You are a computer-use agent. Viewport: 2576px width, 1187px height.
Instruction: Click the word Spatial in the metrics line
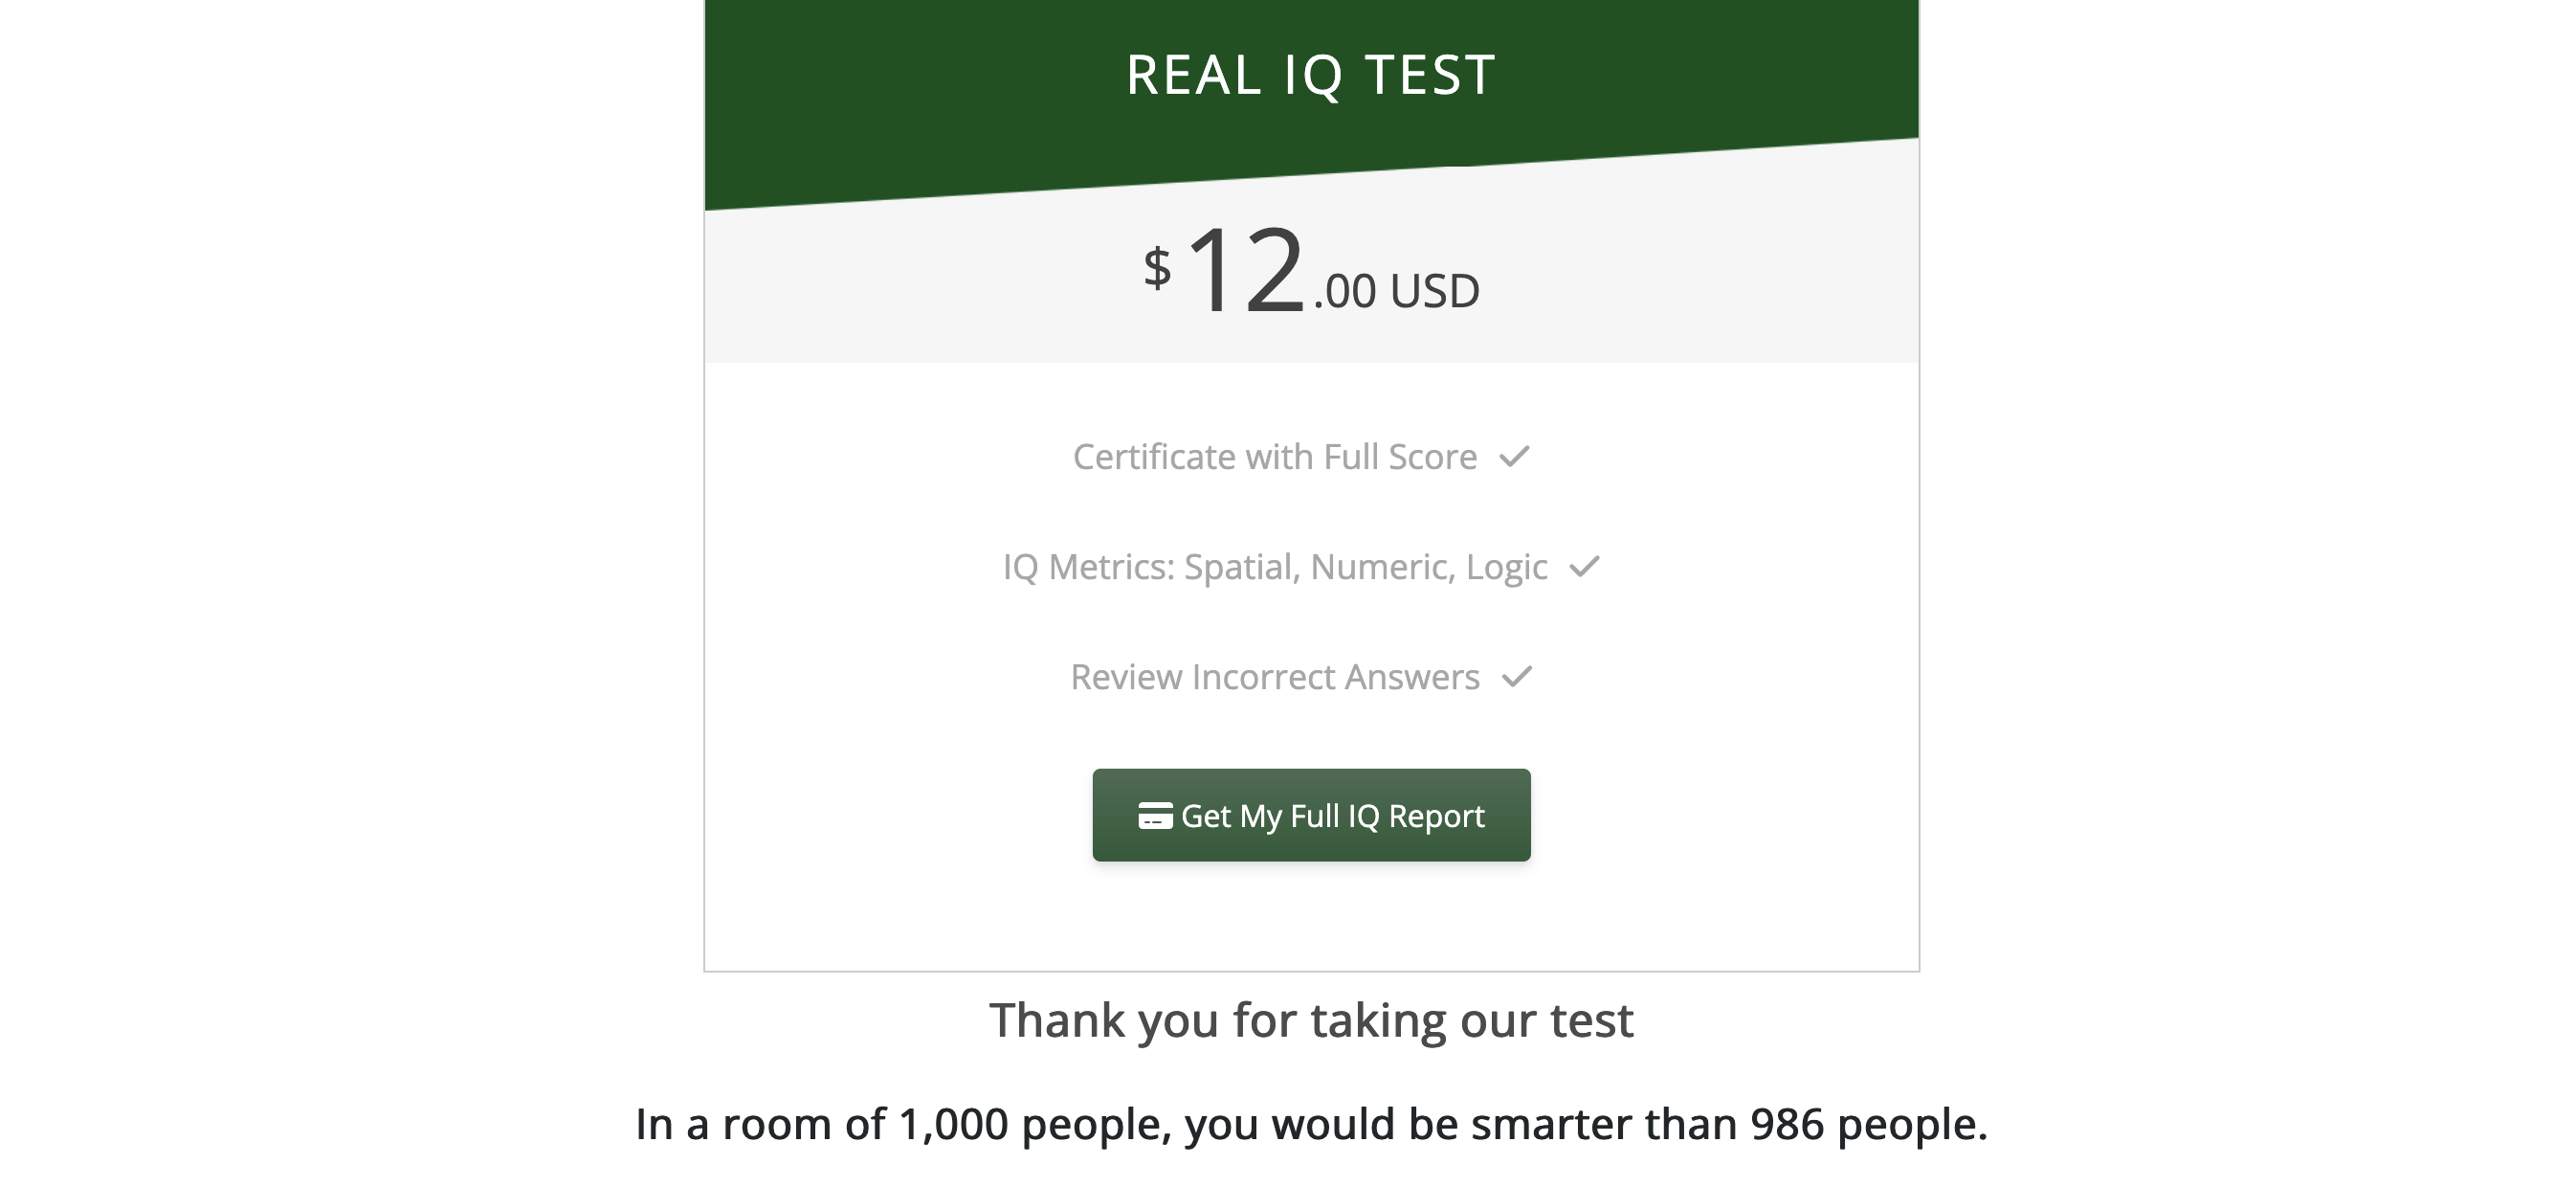point(1242,567)
